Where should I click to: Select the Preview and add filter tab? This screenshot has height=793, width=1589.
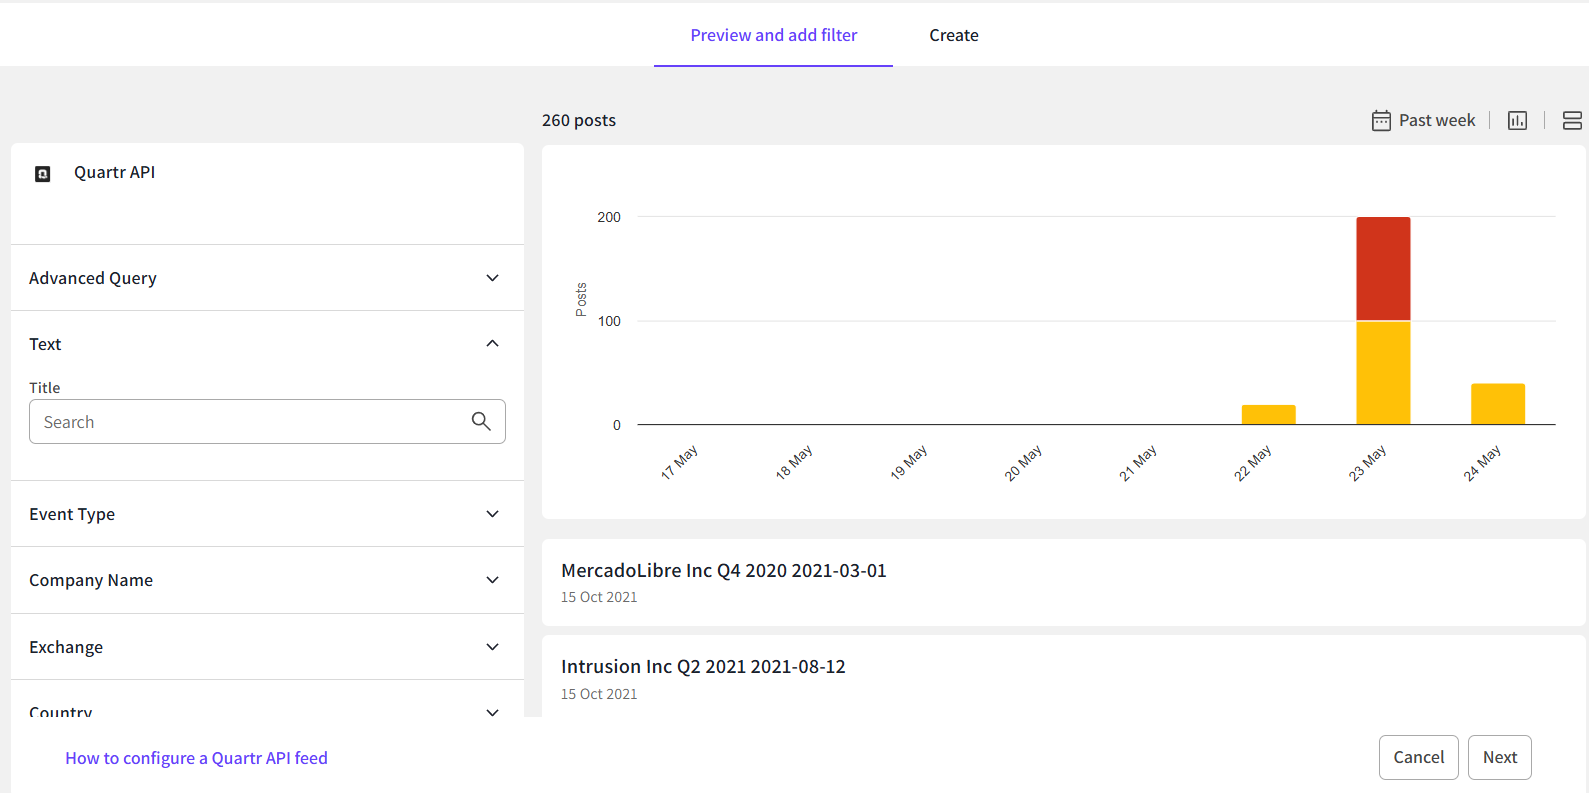click(773, 35)
